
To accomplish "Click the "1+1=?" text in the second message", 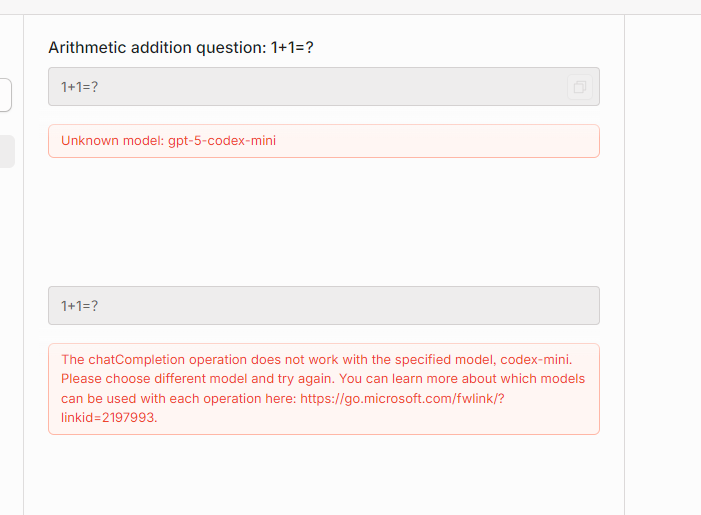I will click(x=79, y=305).
